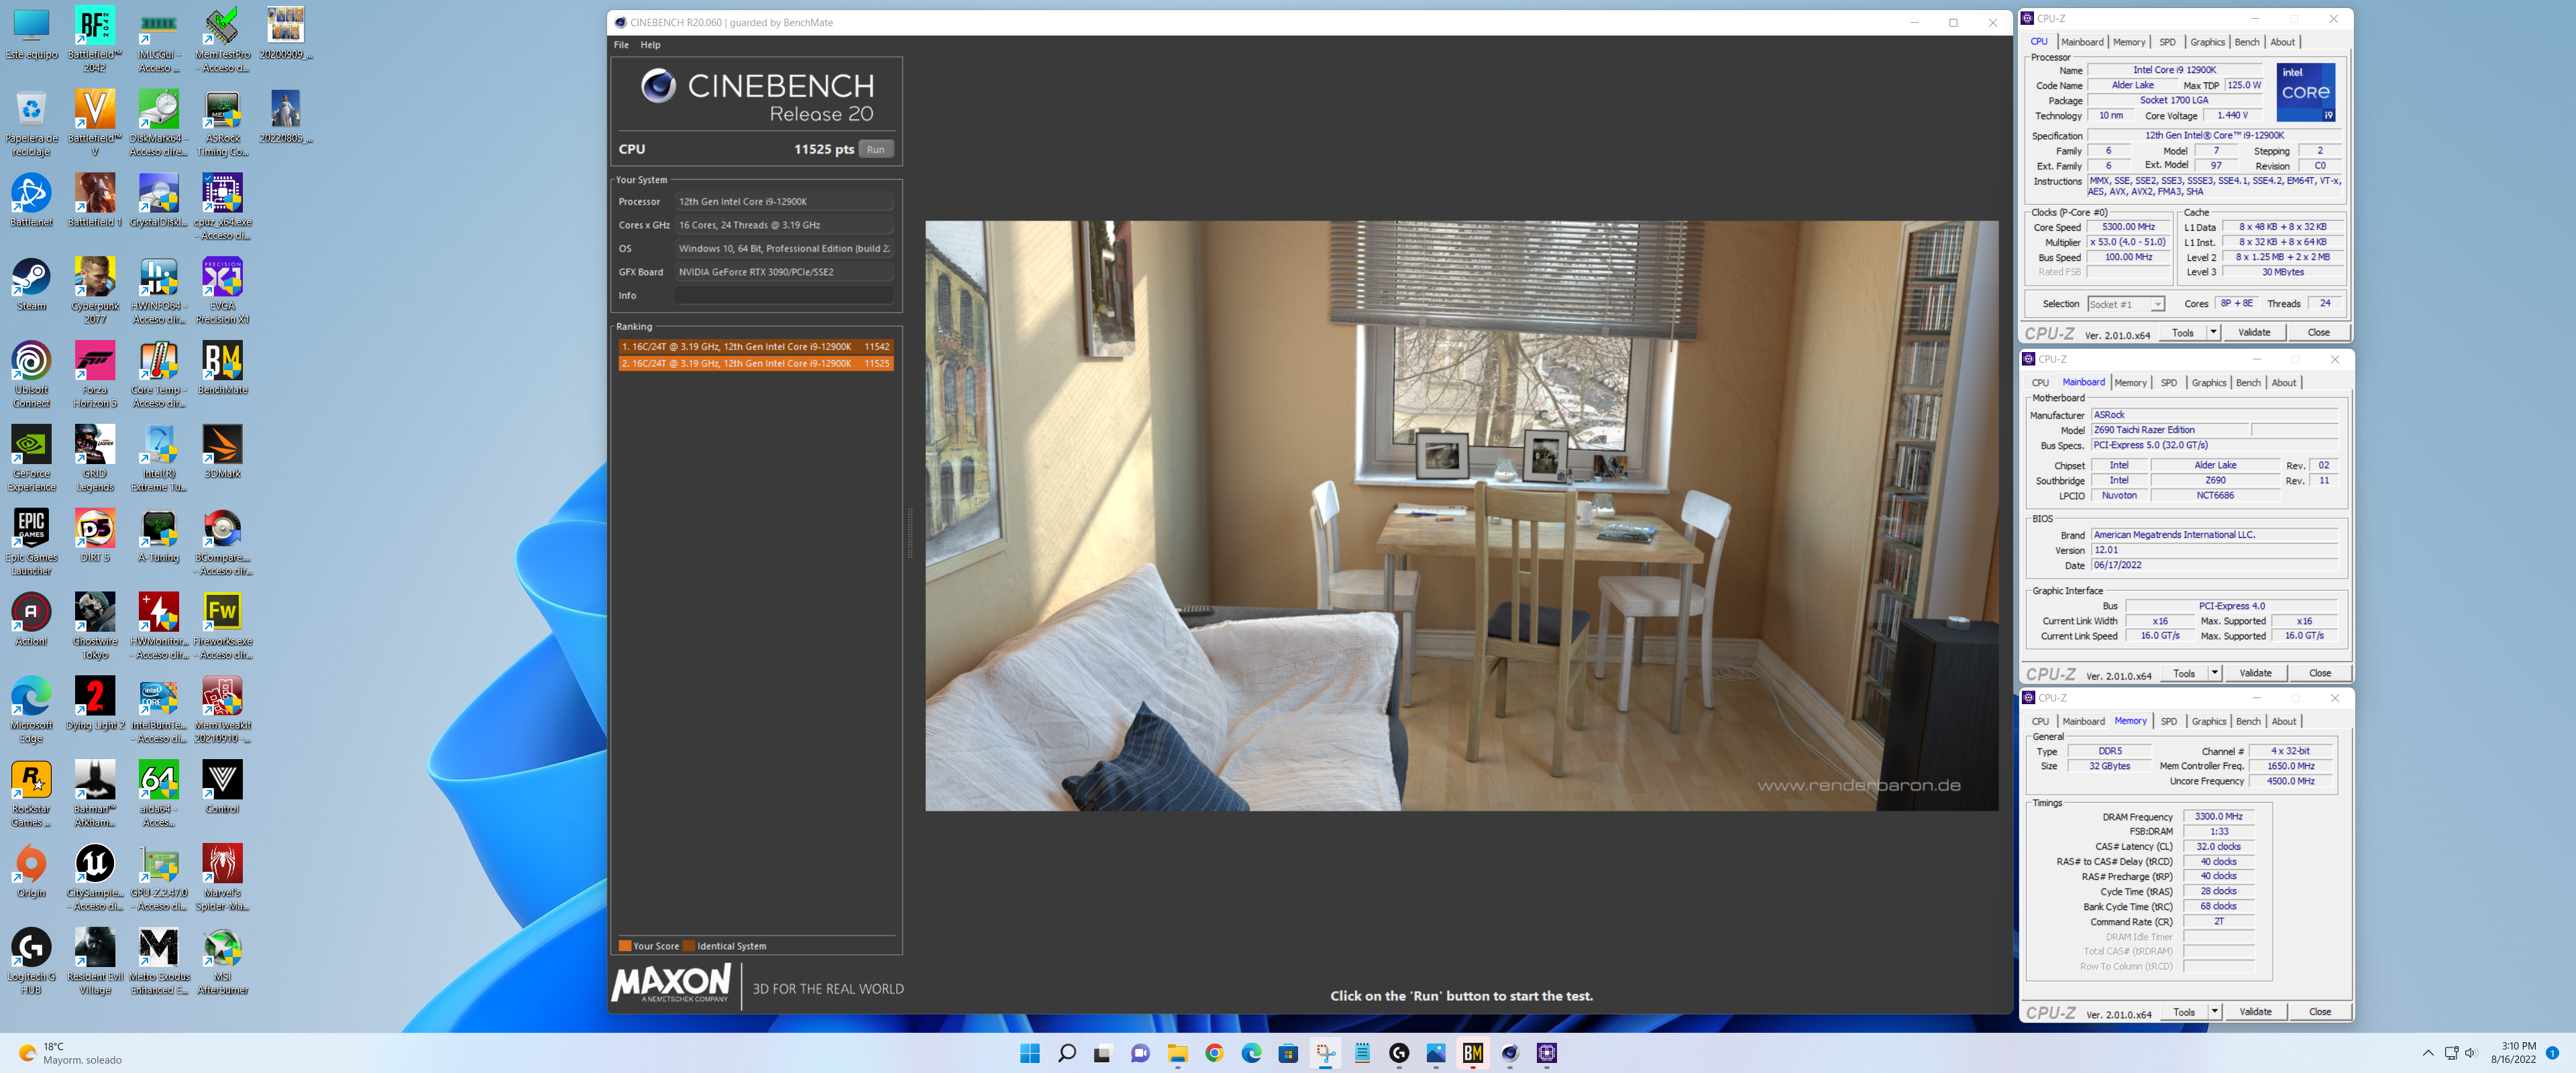Open Graphics tab in Memory CPU-Z window

pyautogui.click(x=2209, y=721)
